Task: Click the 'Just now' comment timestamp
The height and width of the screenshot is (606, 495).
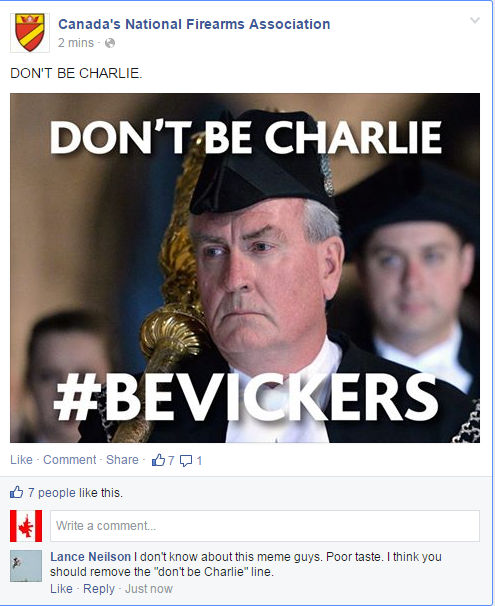Action: 149,589
